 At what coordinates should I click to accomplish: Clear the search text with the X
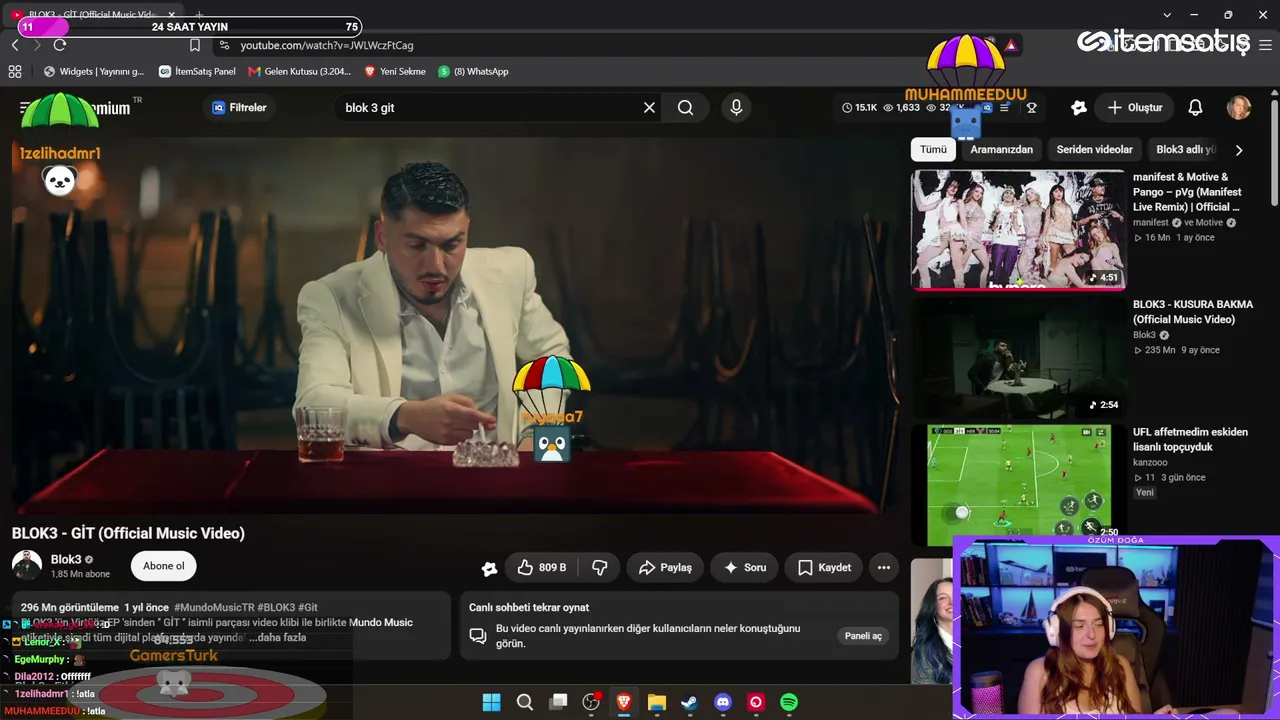(649, 108)
